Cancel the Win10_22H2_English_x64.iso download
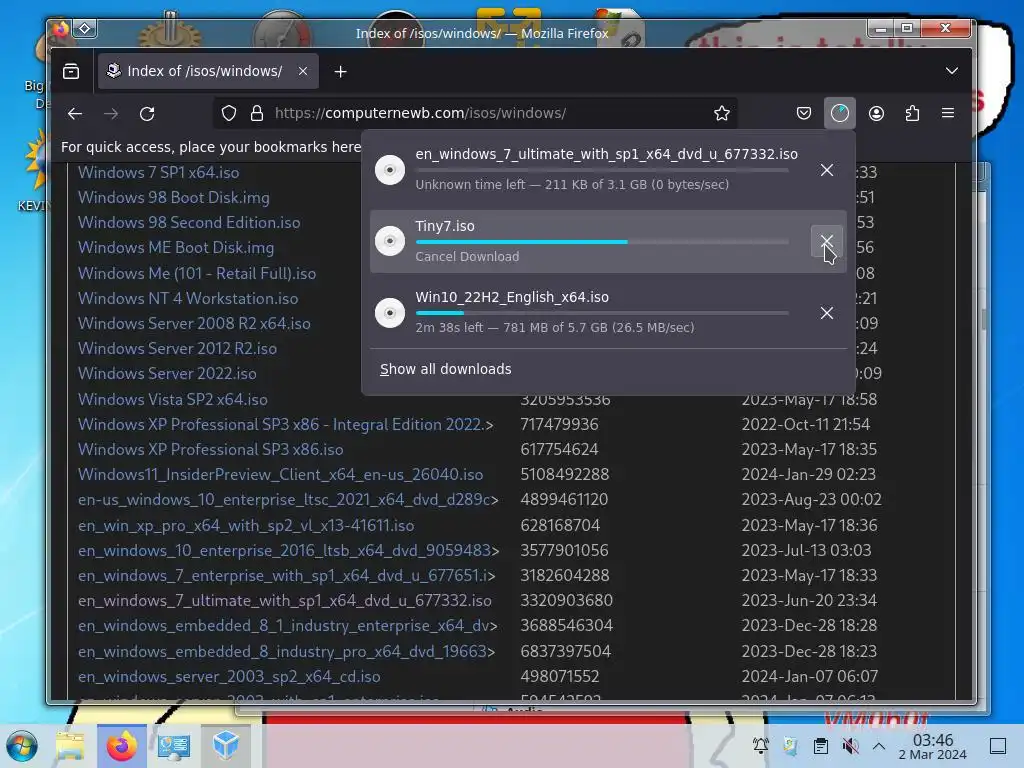1024x768 pixels. click(x=827, y=313)
